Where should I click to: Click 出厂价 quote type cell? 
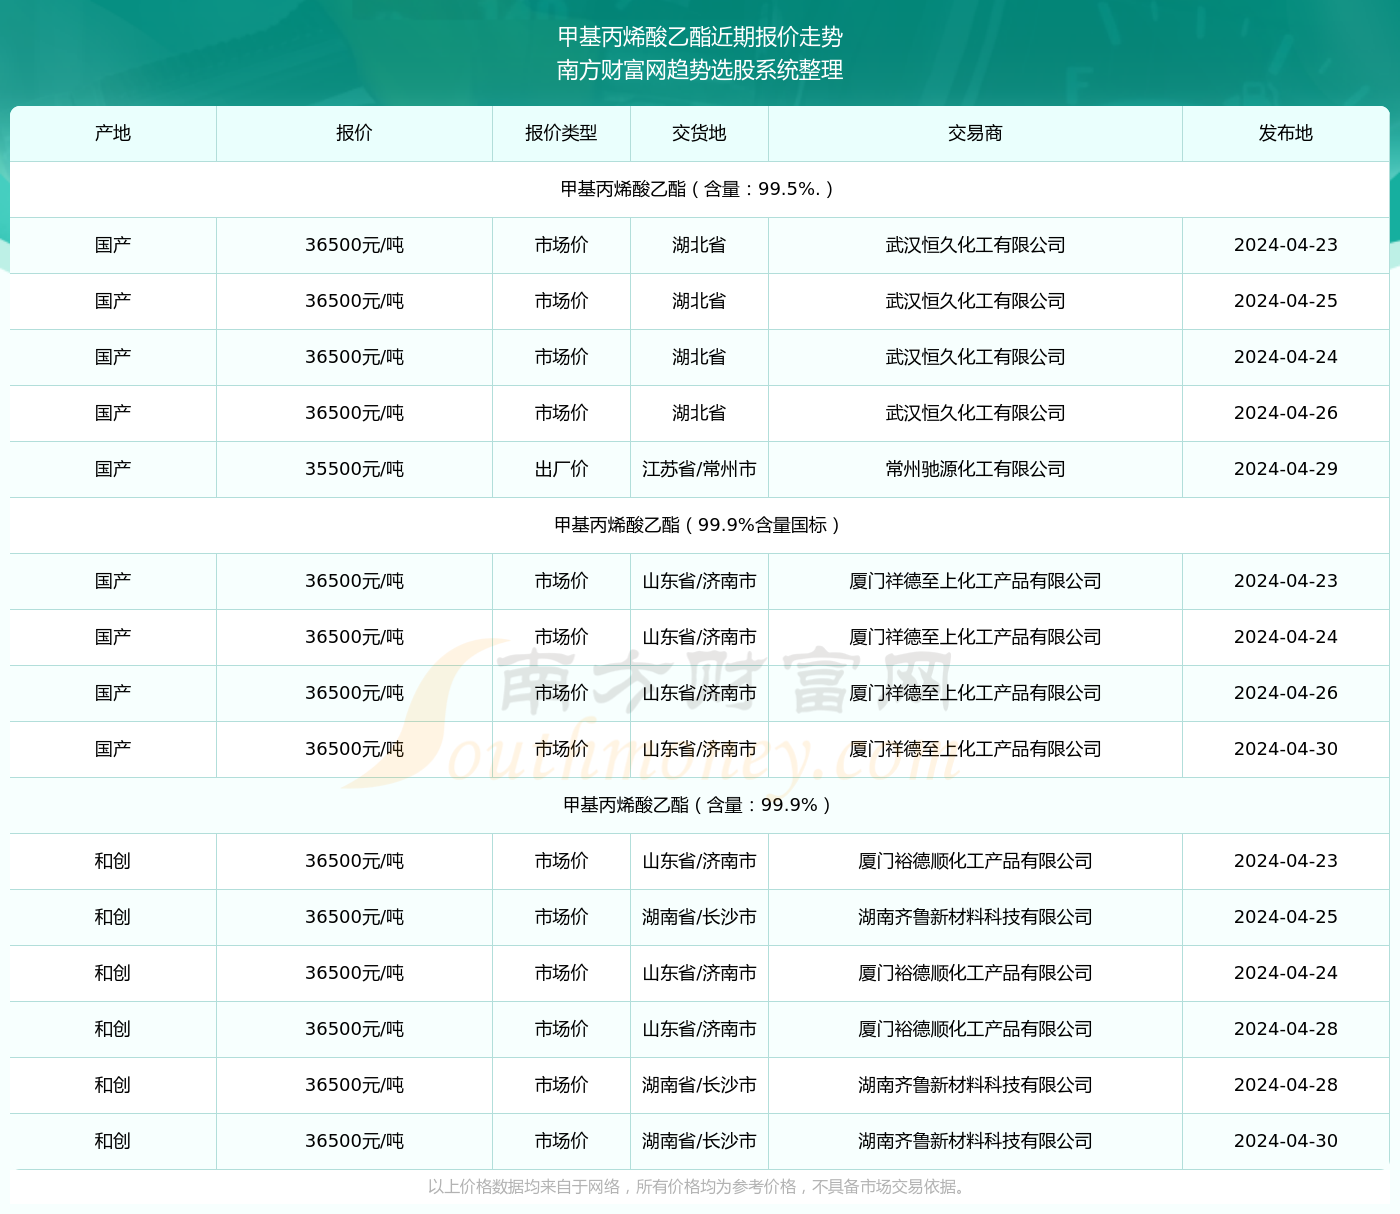click(561, 469)
